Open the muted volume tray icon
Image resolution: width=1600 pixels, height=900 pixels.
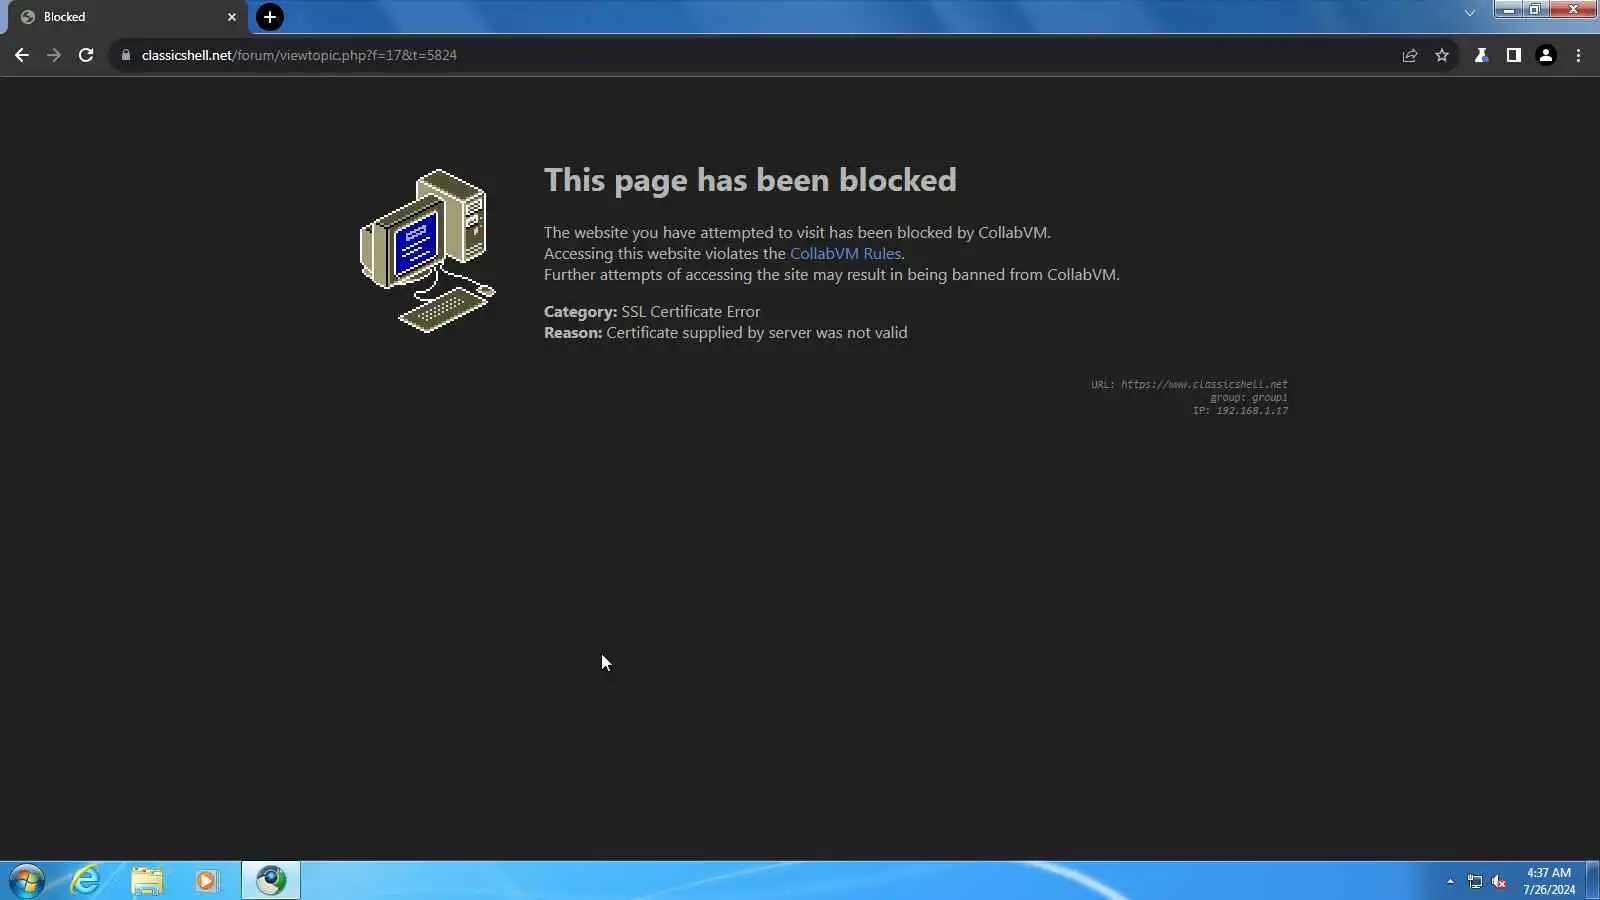coord(1499,882)
